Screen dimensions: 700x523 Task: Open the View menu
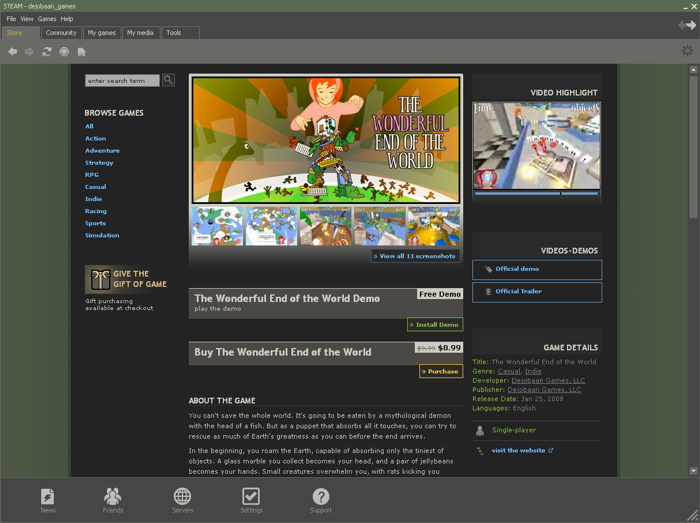pyautogui.click(x=27, y=19)
